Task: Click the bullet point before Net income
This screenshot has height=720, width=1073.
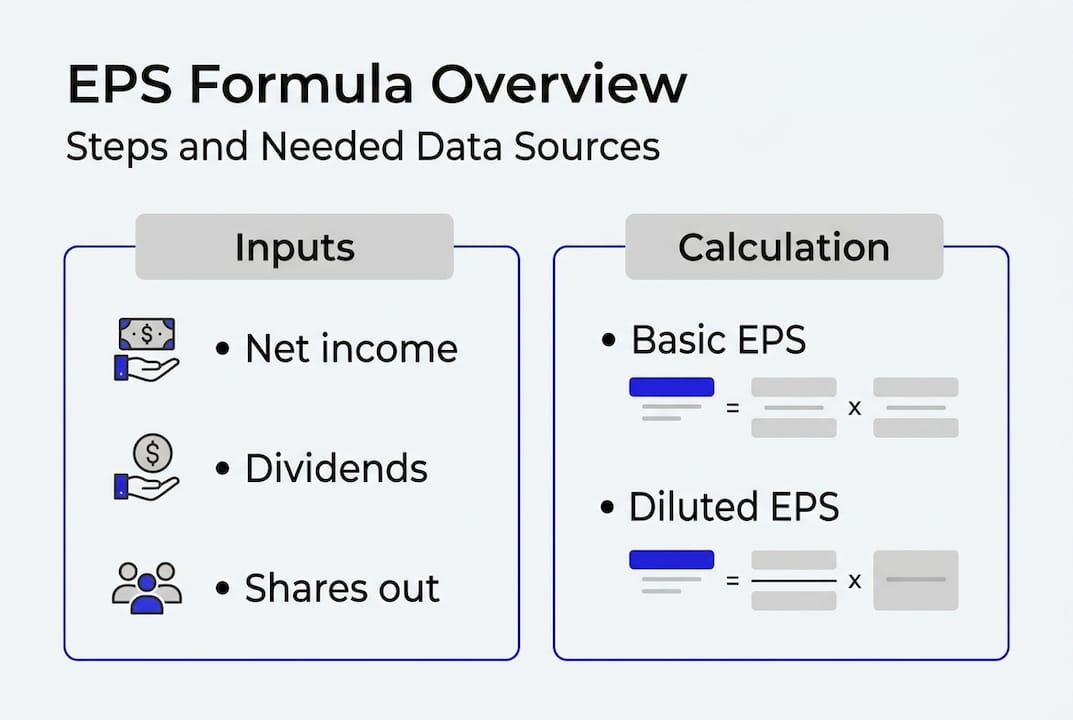Action: pyautogui.click(x=223, y=350)
